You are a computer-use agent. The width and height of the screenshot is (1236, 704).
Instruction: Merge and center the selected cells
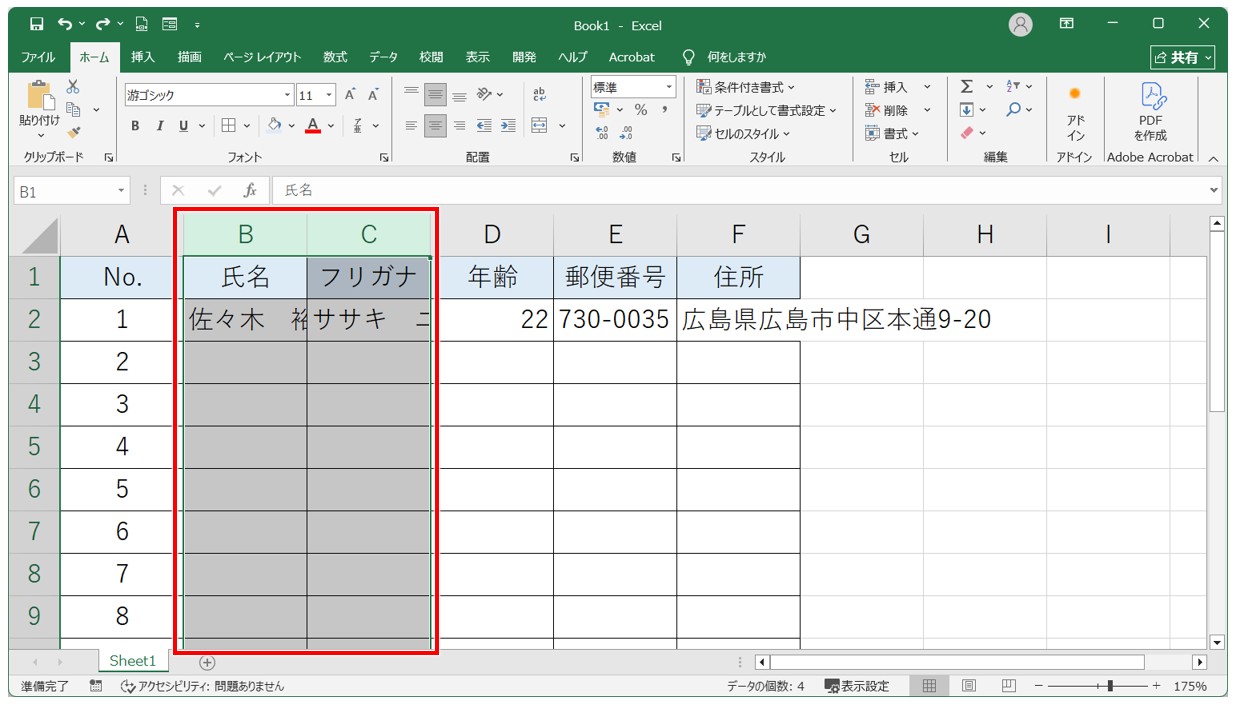click(540, 126)
